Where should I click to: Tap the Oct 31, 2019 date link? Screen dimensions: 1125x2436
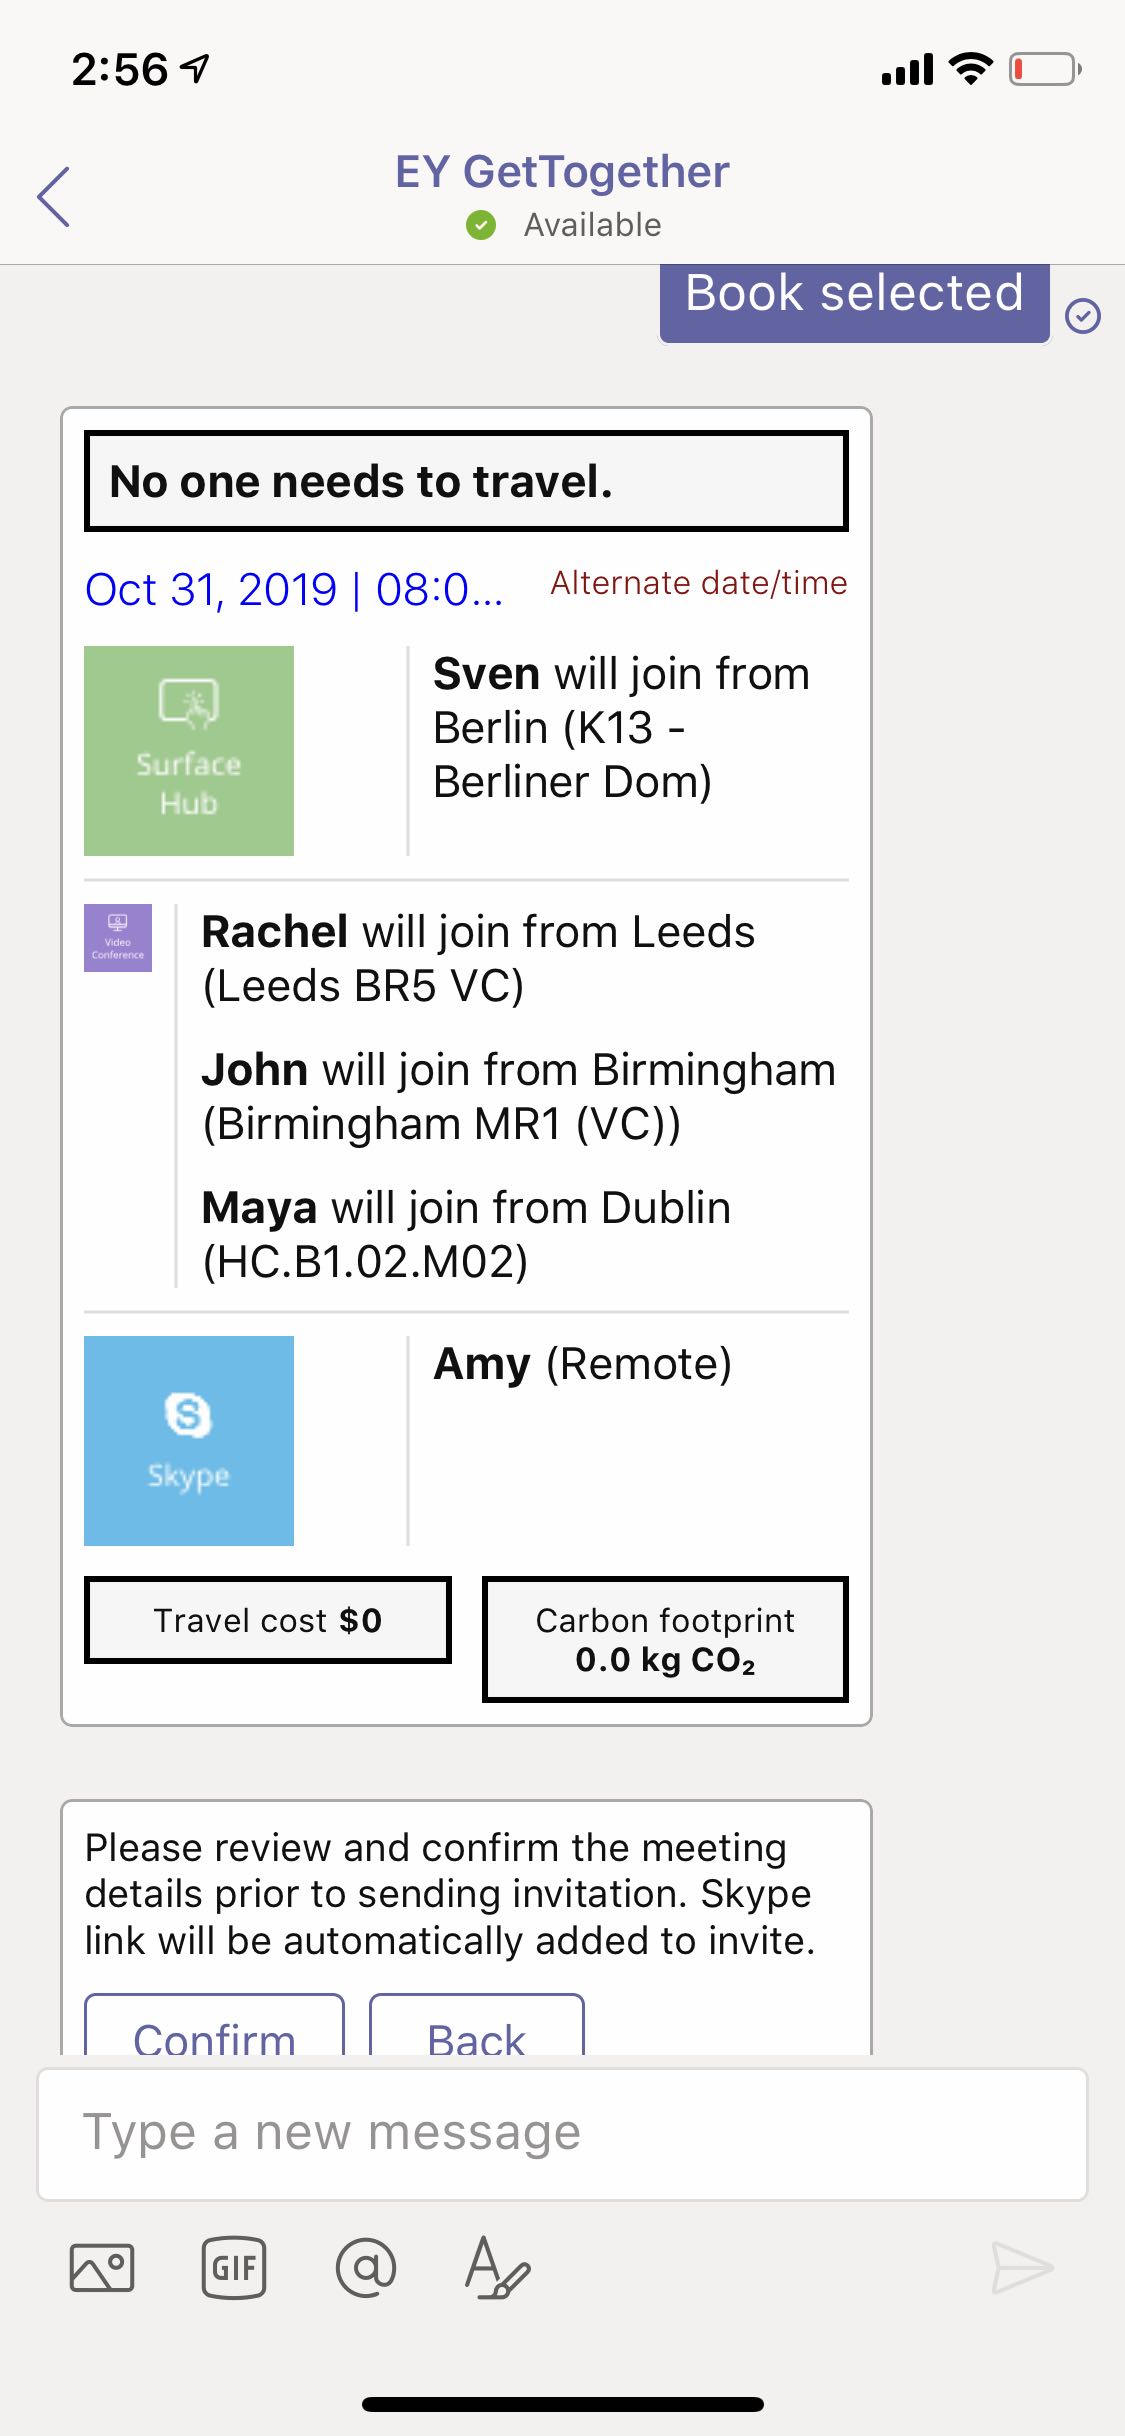point(294,590)
